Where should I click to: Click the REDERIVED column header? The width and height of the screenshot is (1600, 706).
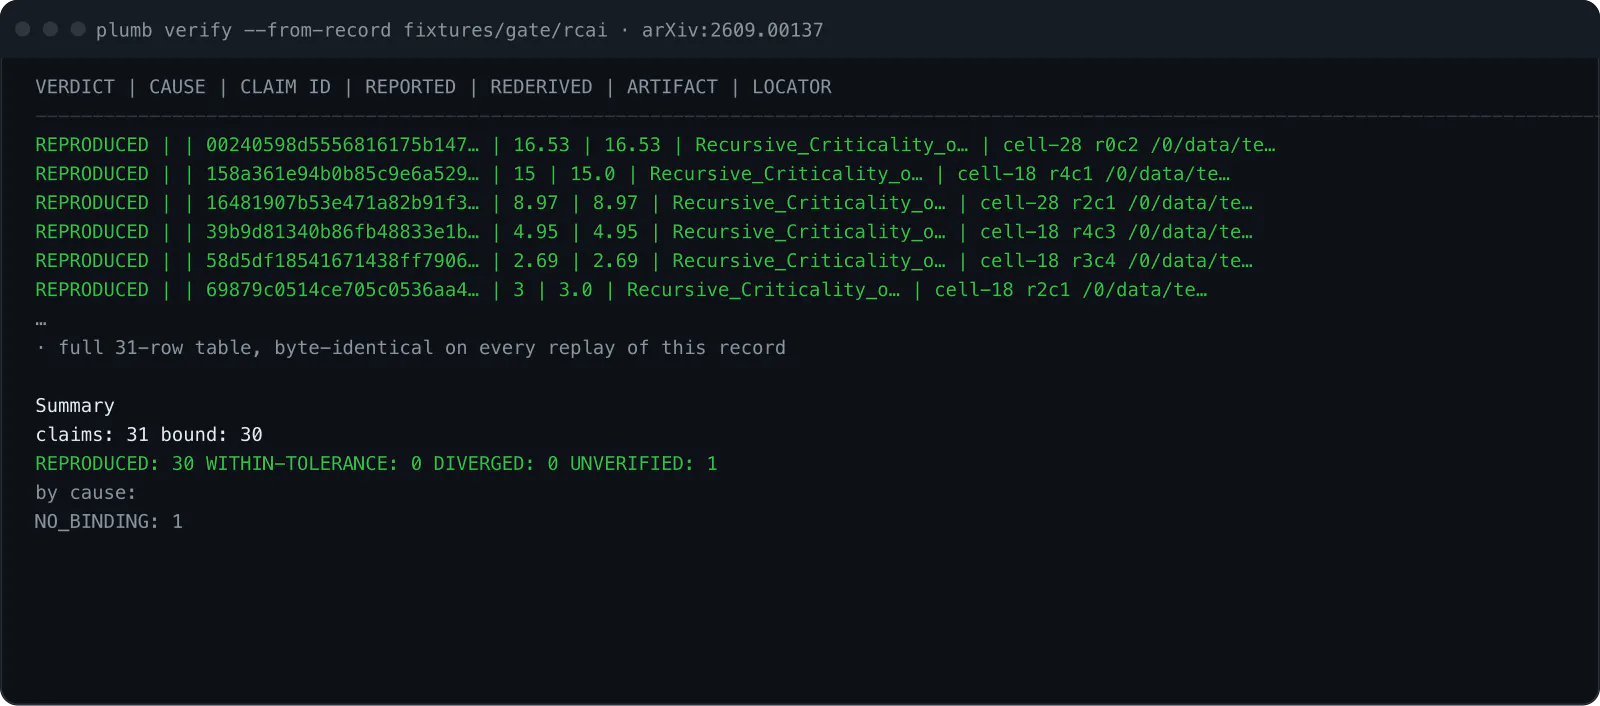(x=541, y=87)
